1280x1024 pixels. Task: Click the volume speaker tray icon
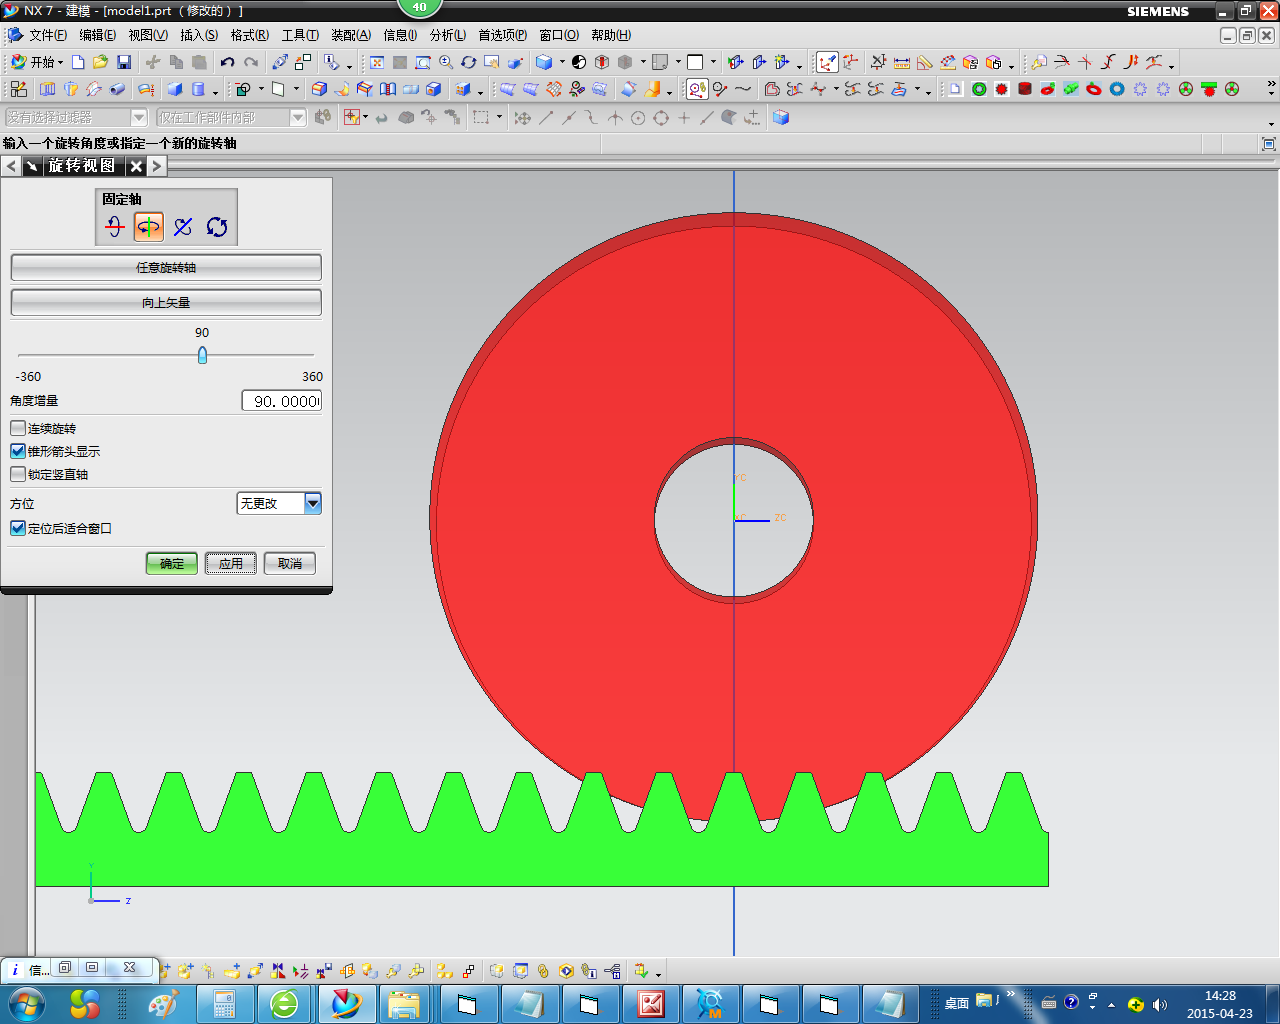coord(1160,1004)
